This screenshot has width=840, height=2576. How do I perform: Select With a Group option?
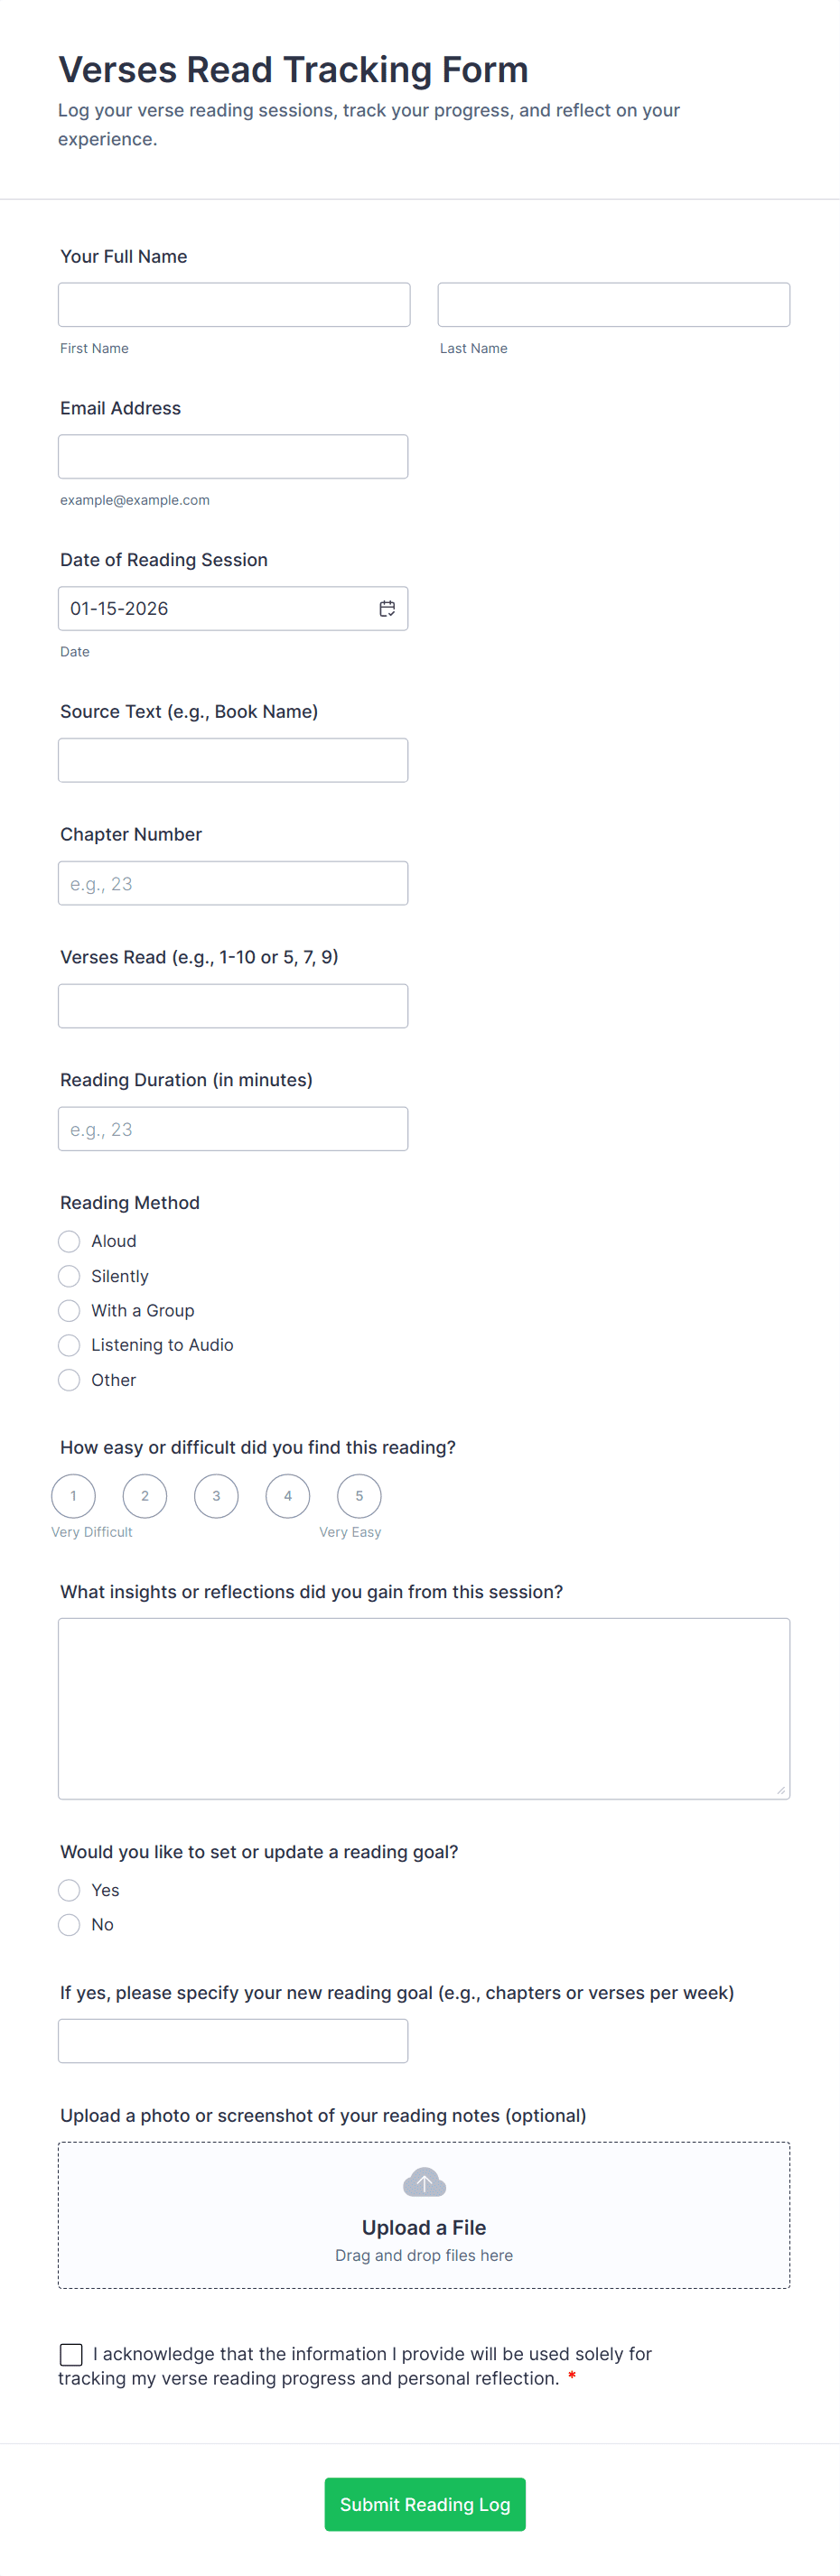point(69,1310)
